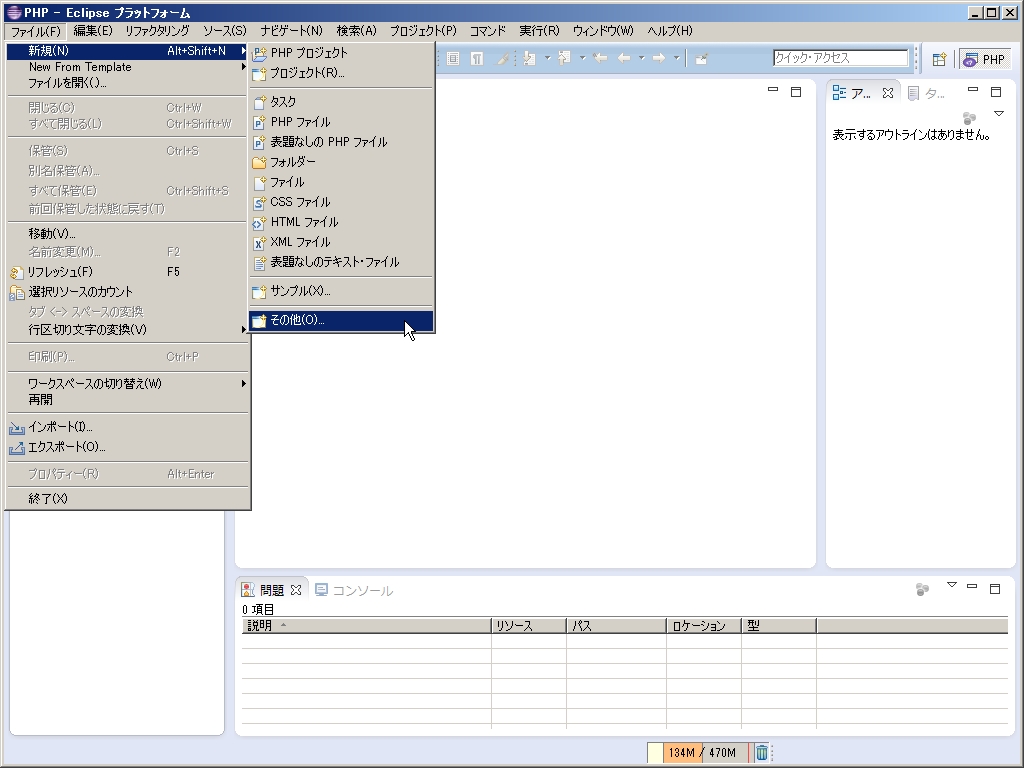
Task: Open the 実行(R) menu
Action: (539, 31)
